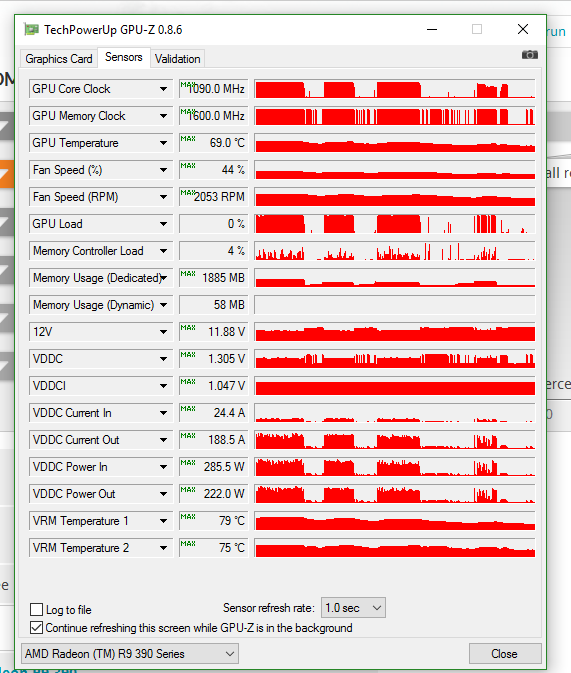The height and width of the screenshot is (673, 571).
Task: Click the 1.047 V VDDCI reading
Action: (x=213, y=386)
